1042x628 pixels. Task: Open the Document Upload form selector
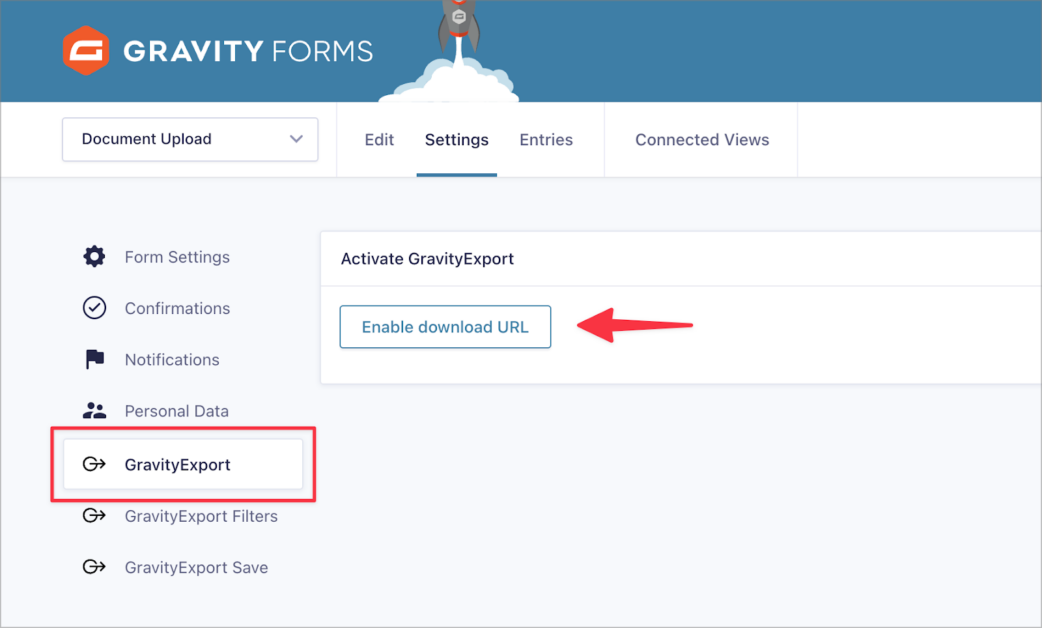point(190,139)
